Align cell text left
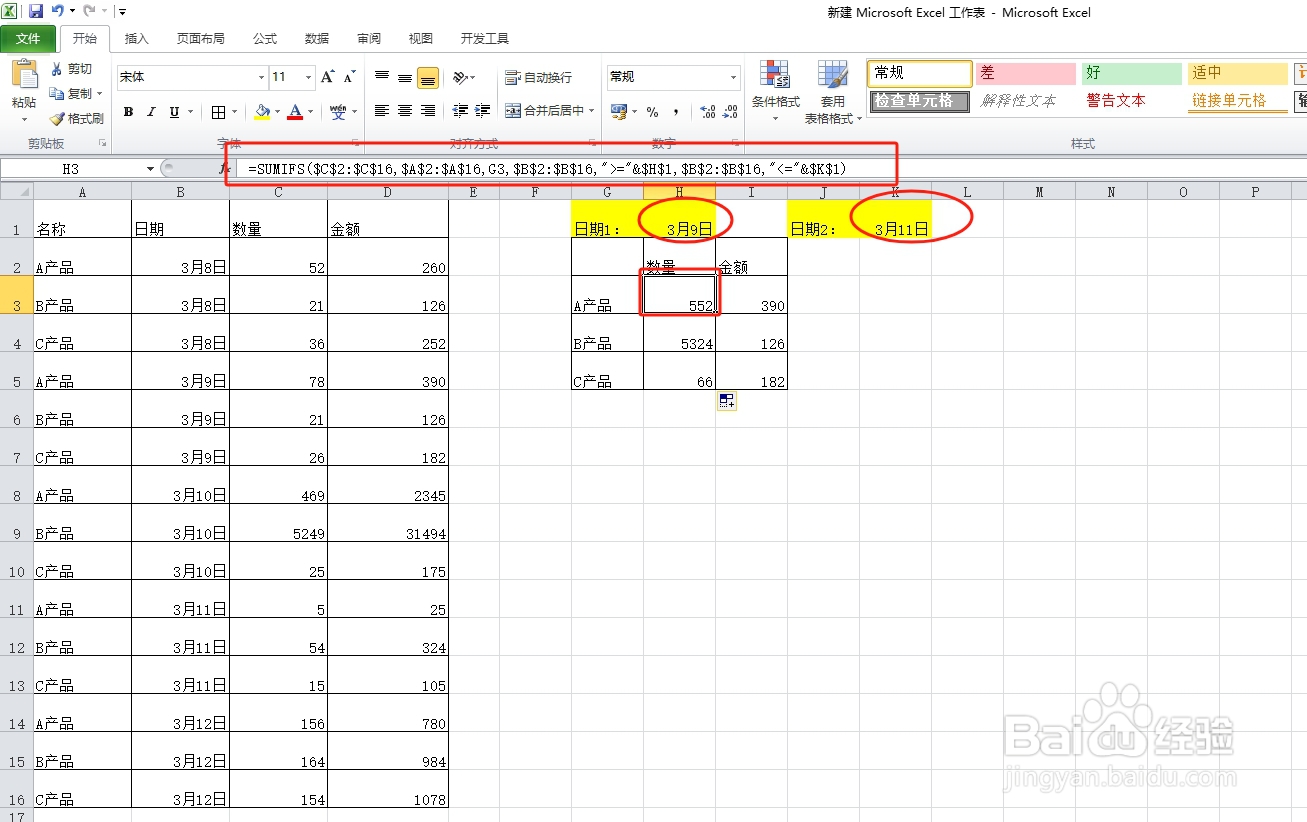The height and width of the screenshot is (822, 1307). [x=382, y=111]
